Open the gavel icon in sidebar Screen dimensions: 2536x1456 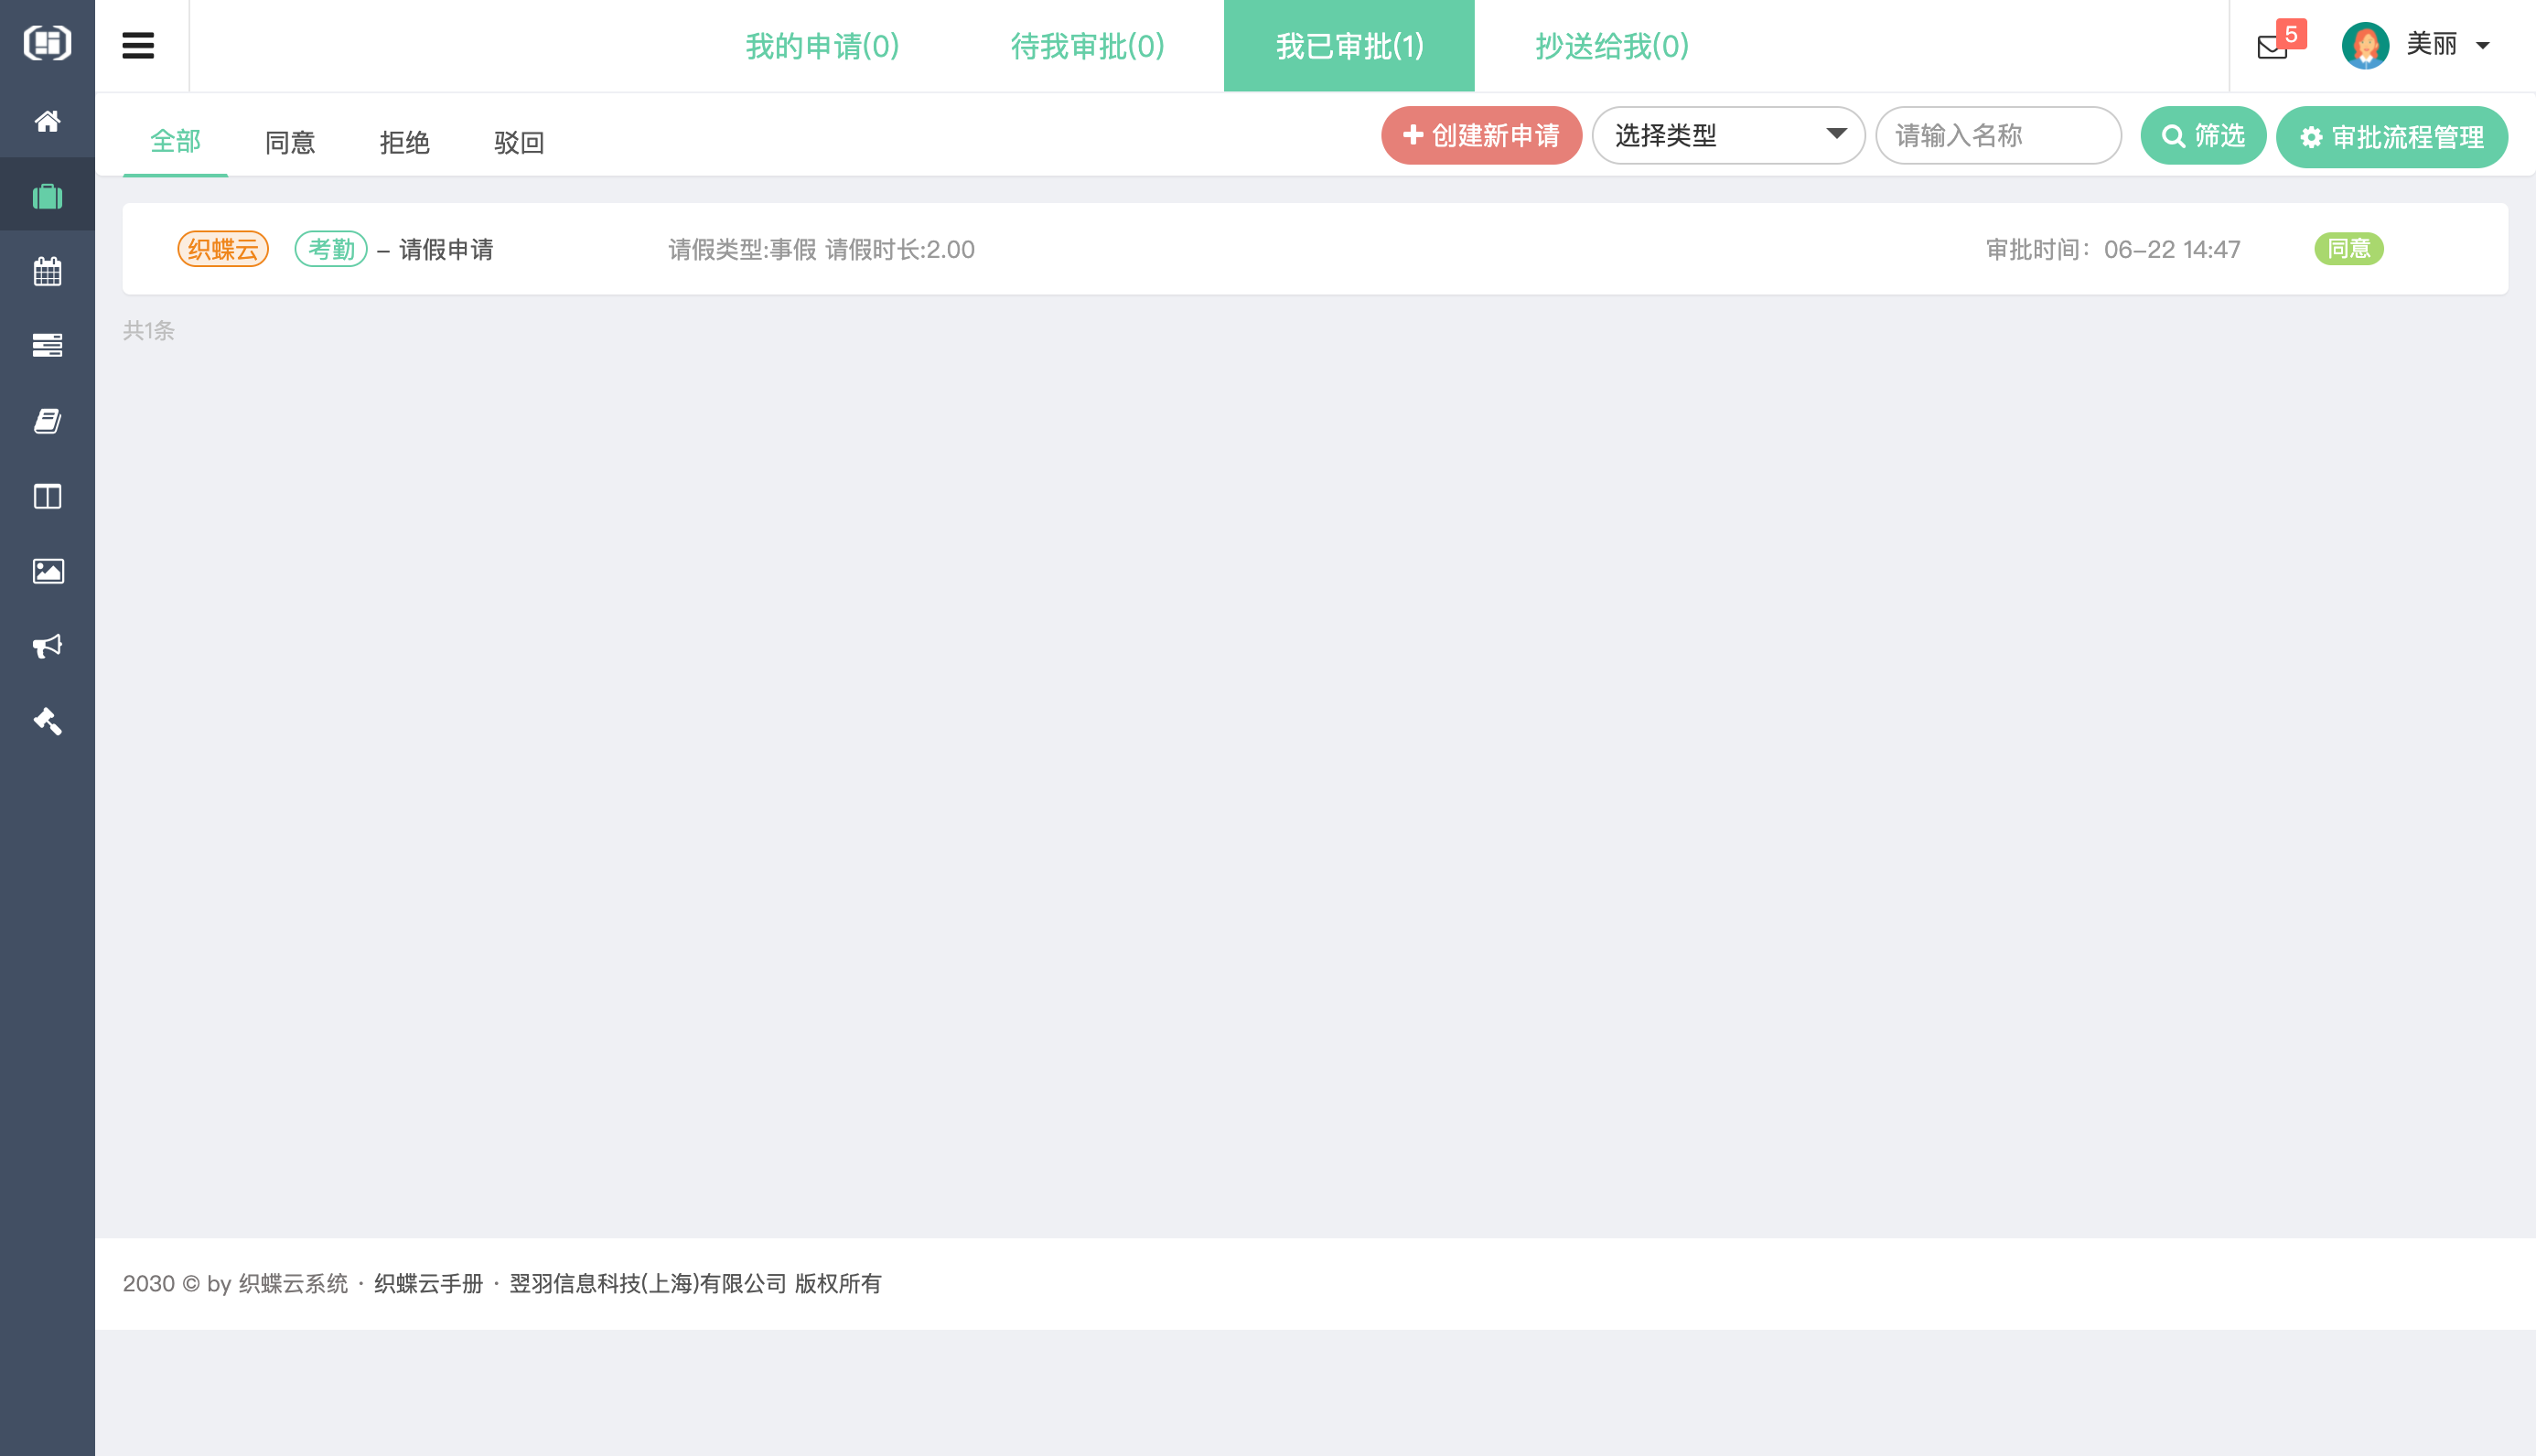point(47,721)
